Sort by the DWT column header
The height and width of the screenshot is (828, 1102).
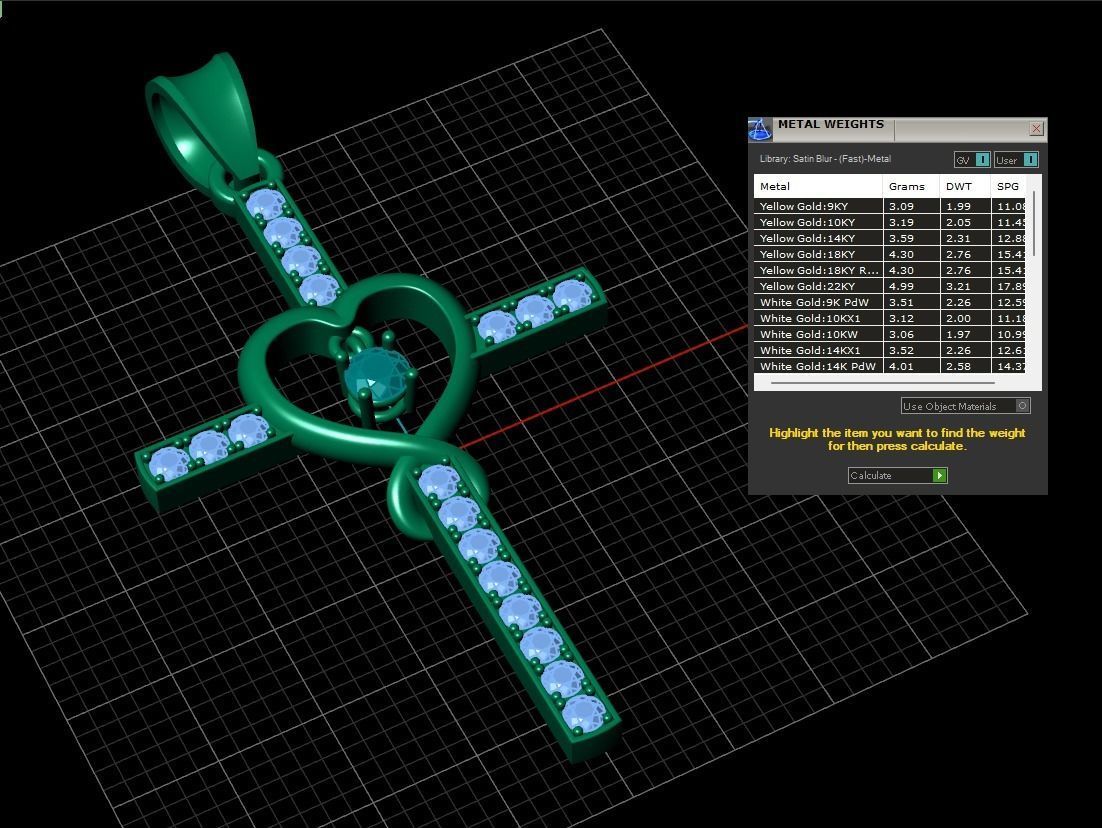coord(965,186)
